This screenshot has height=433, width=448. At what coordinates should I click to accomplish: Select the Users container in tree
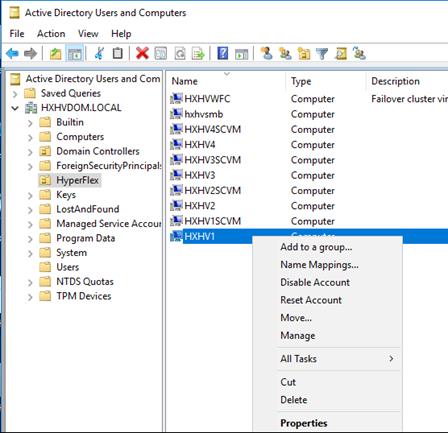pyautogui.click(x=68, y=267)
